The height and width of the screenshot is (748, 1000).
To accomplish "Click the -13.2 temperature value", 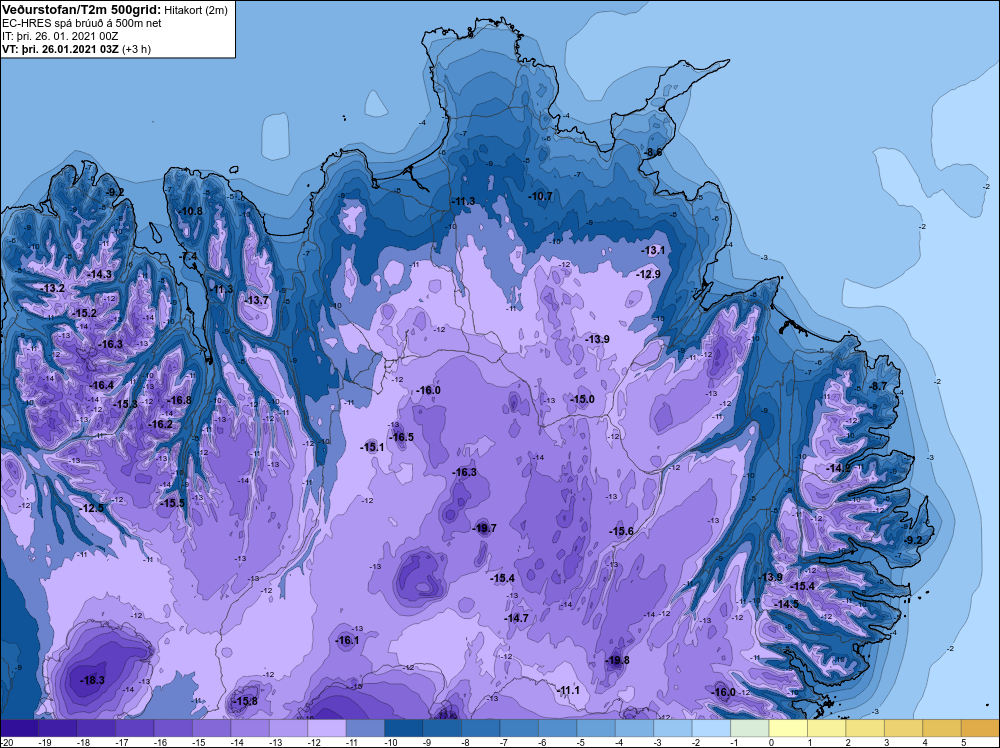I will tap(52, 288).
